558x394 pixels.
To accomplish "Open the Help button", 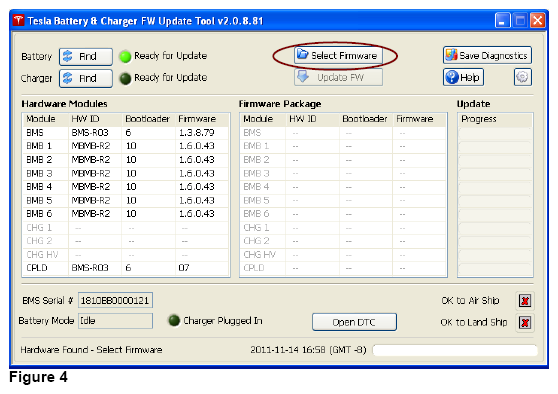I will (x=463, y=77).
